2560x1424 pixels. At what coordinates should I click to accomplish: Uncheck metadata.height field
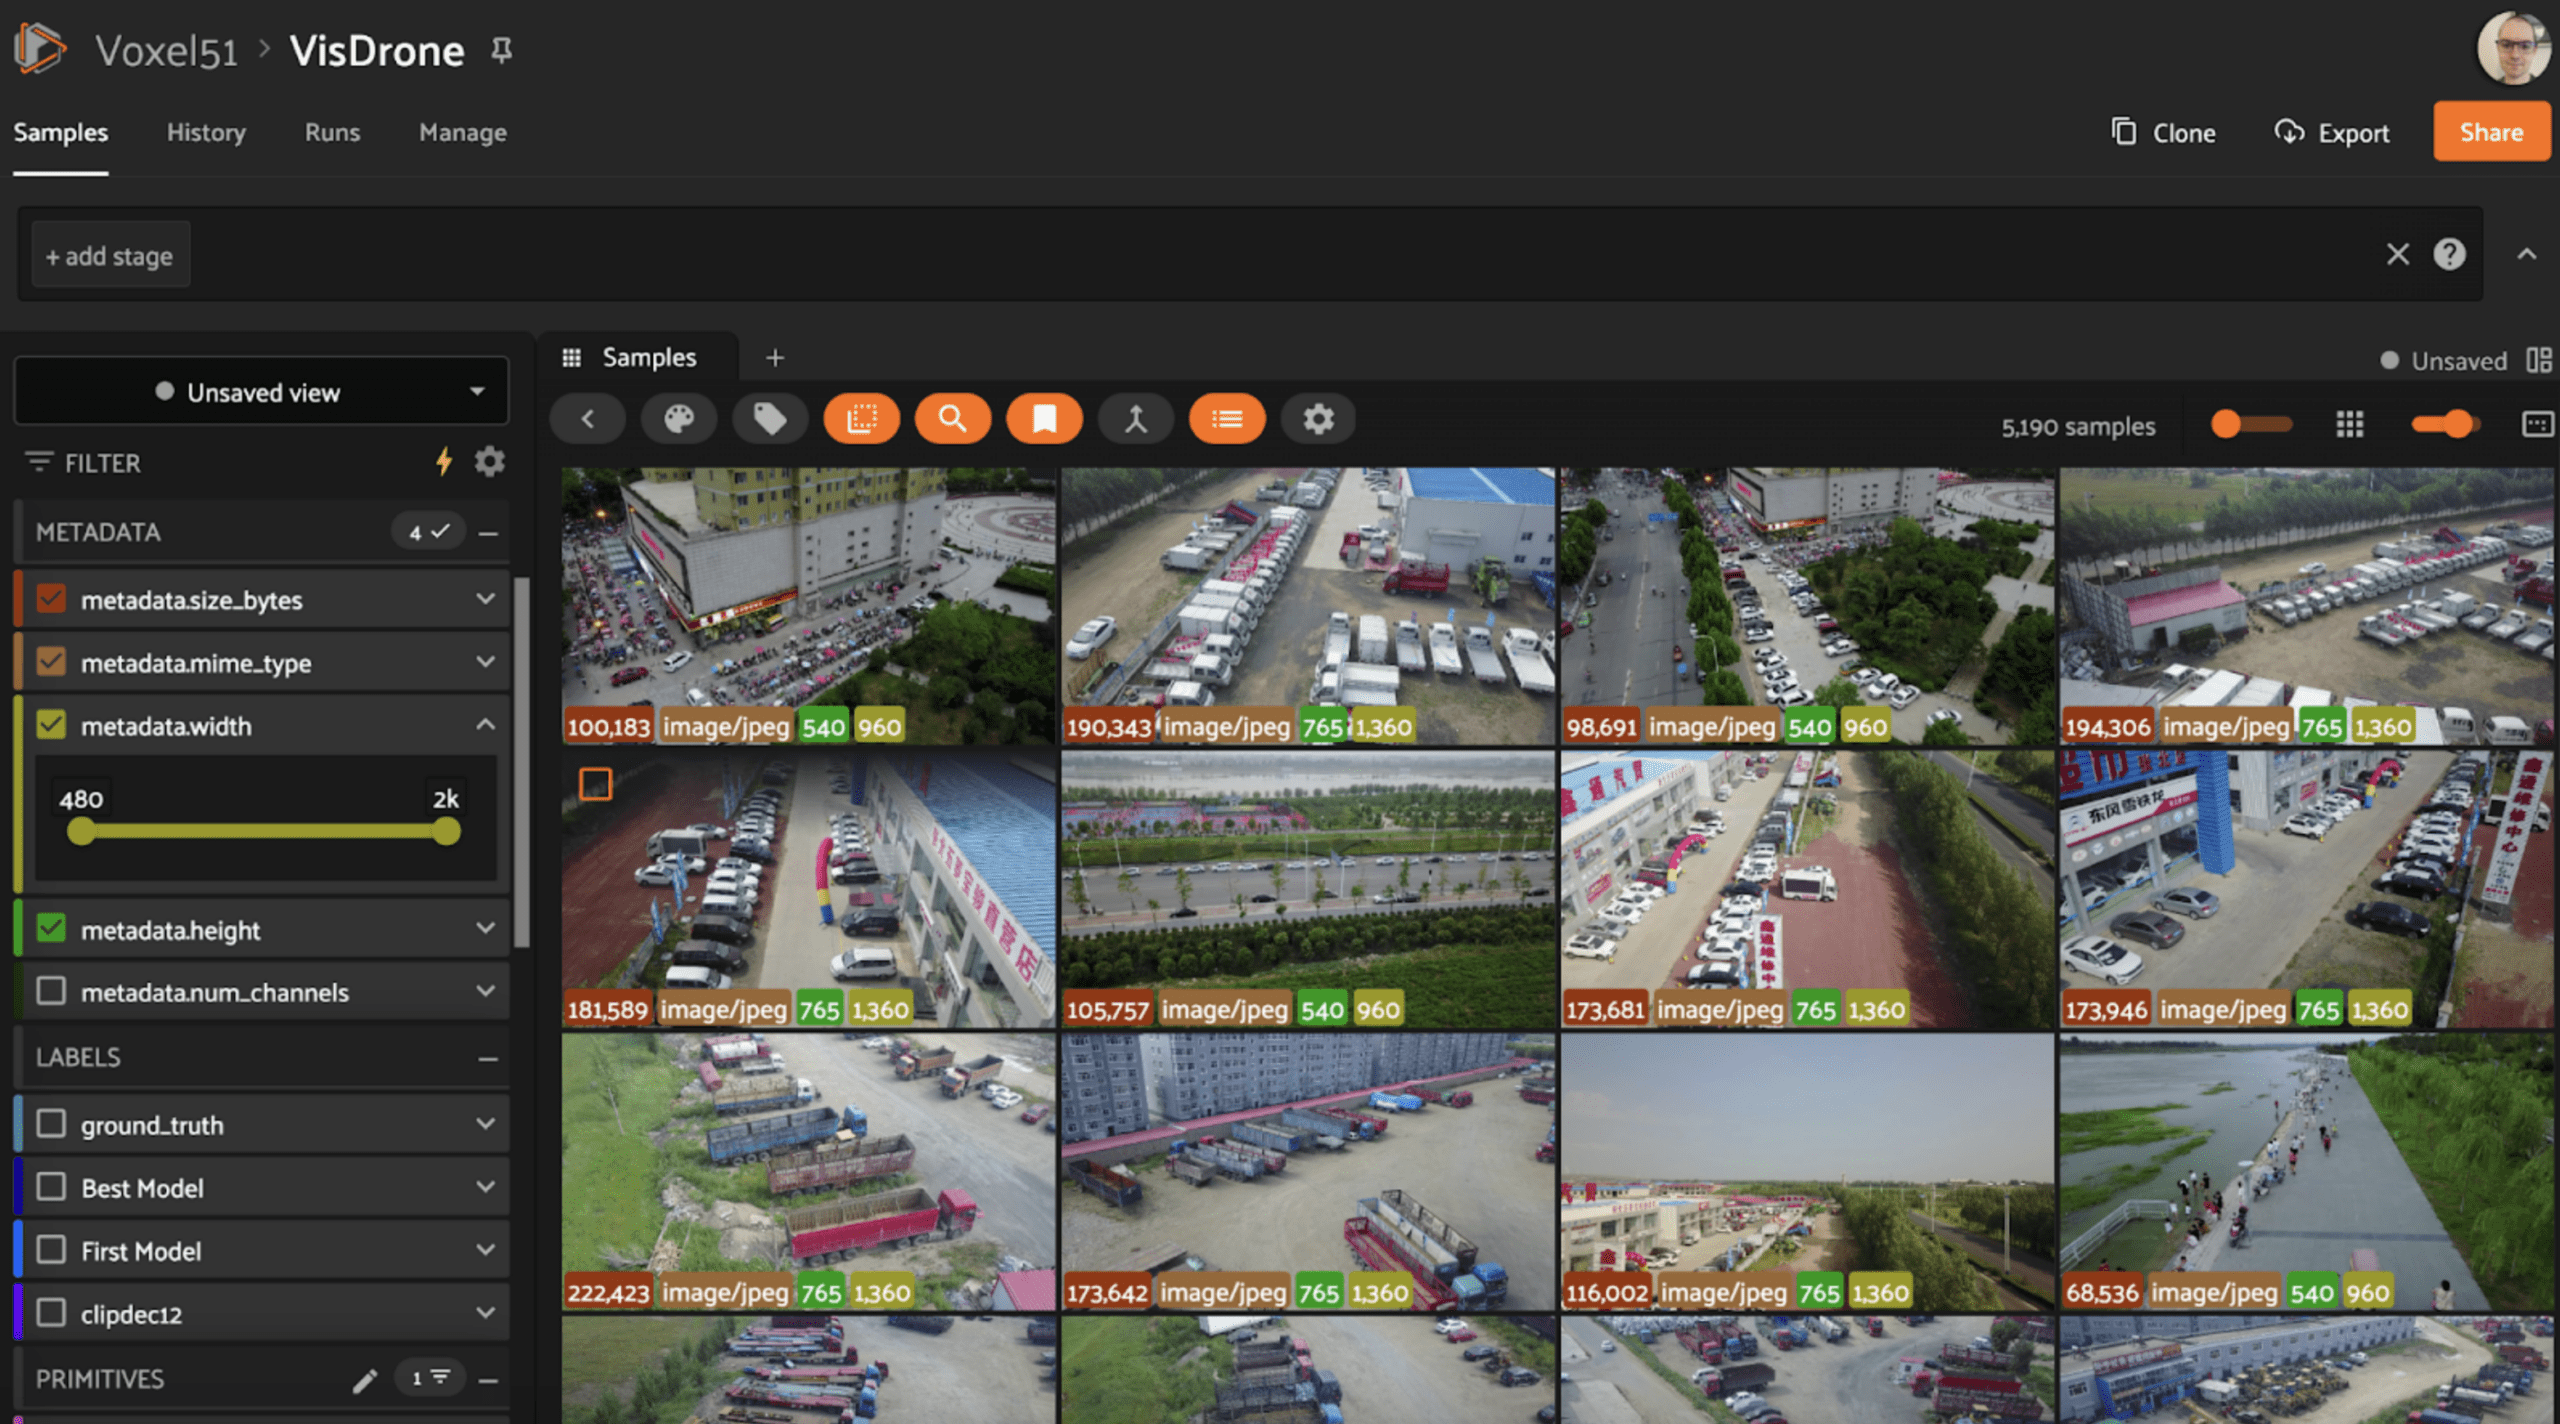[x=50, y=929]
